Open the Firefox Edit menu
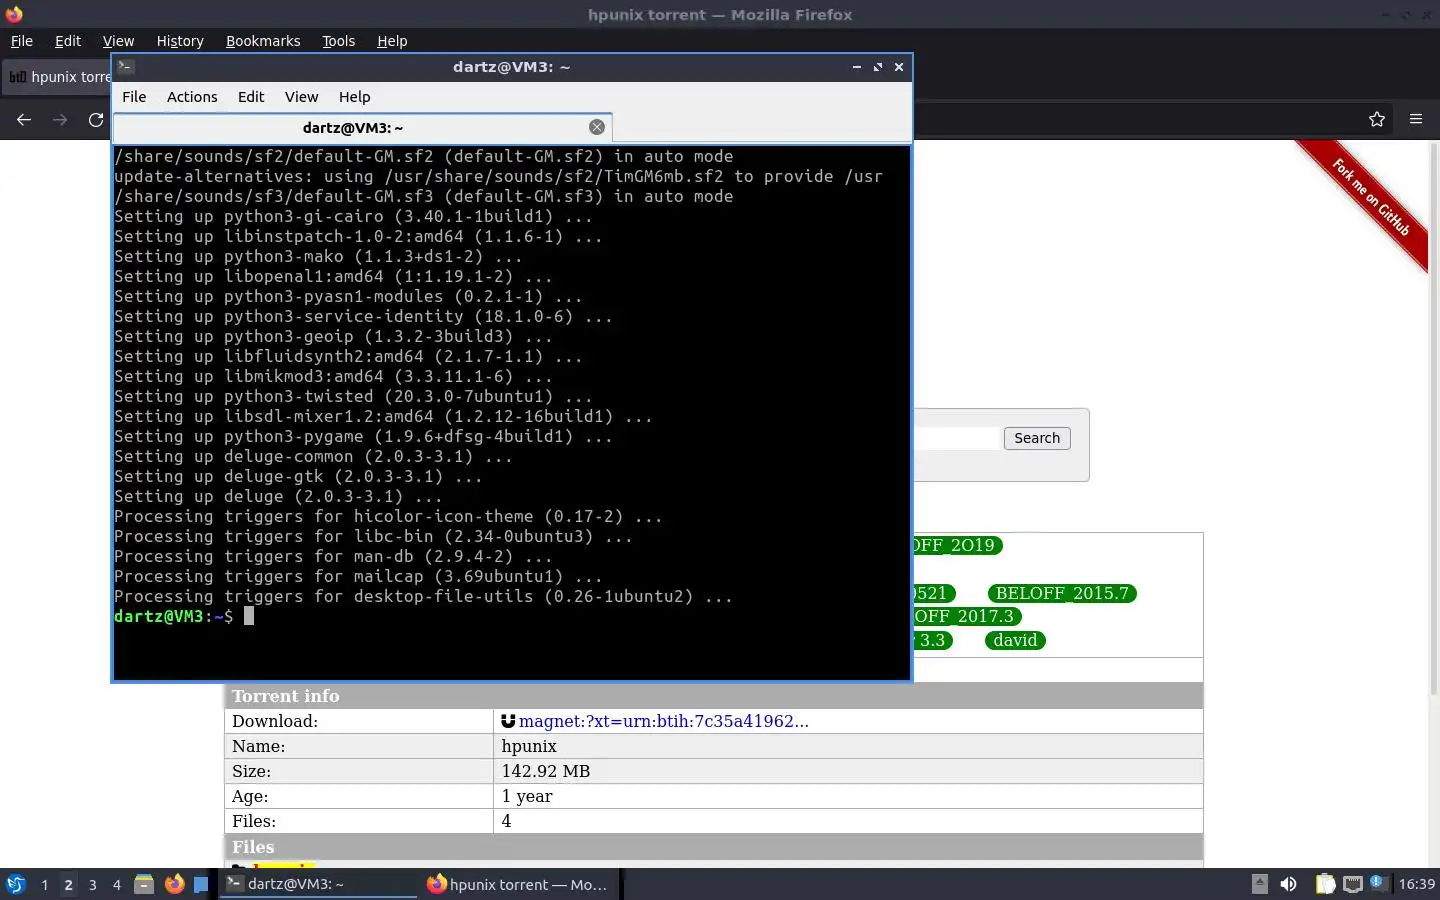Screen dimensions: 1440x900 click(68, 41)
